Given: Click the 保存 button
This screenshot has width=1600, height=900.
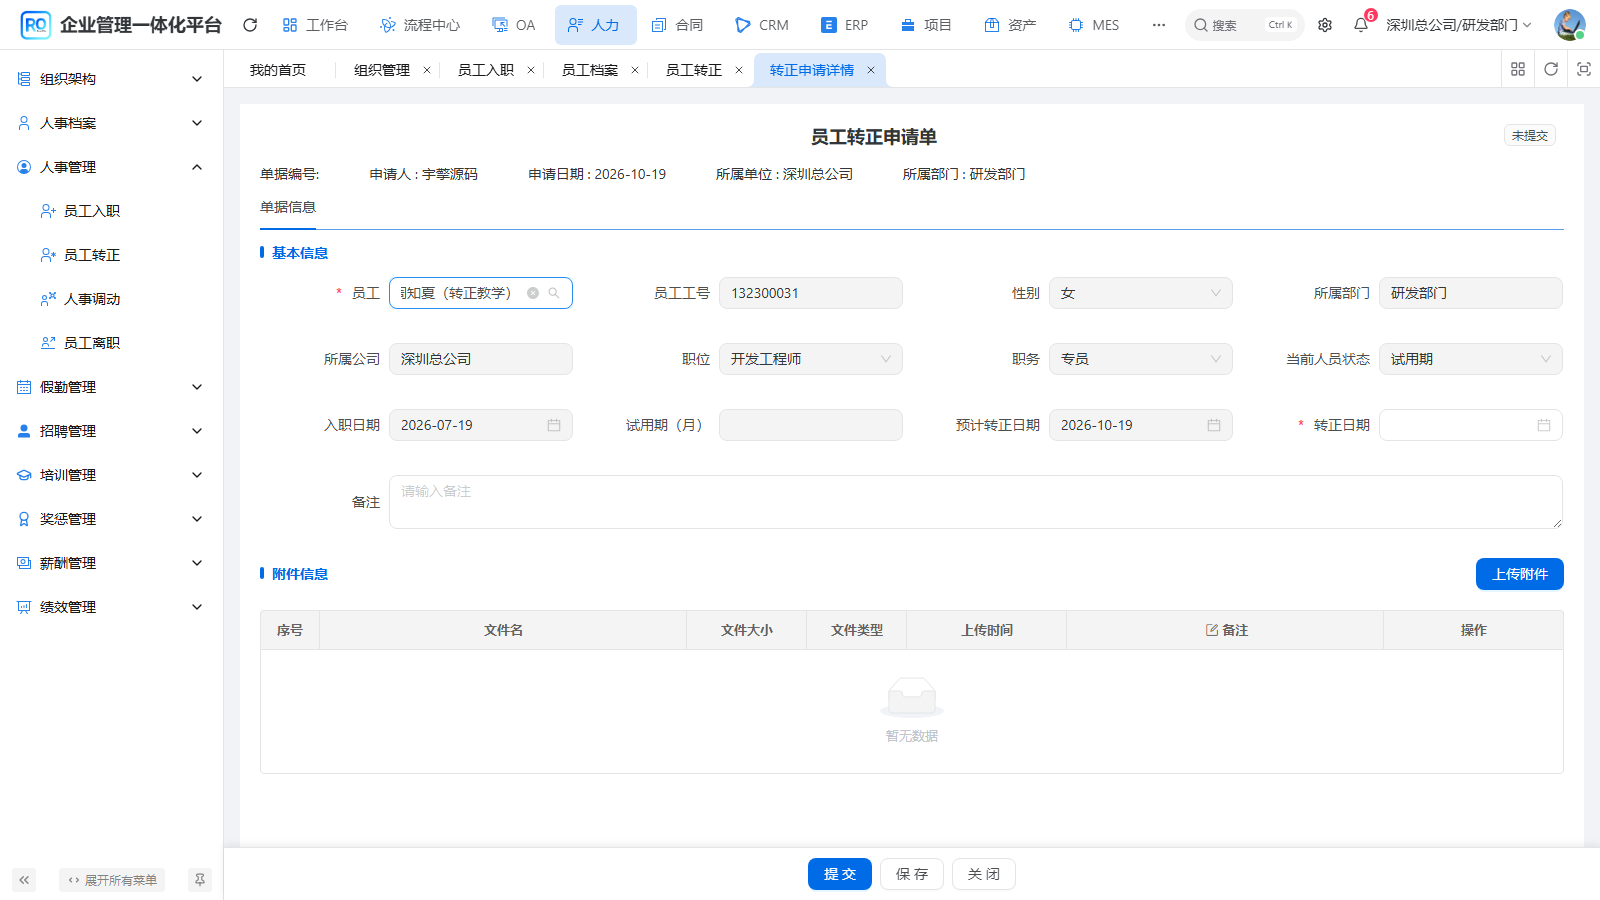Looking at the screenshot, I should pos(912,874).
